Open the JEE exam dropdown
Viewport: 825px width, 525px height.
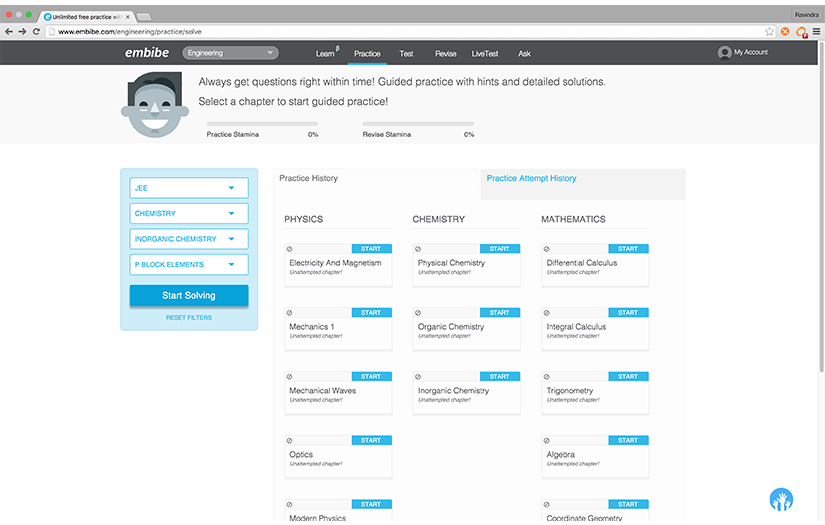coord(189,188)
